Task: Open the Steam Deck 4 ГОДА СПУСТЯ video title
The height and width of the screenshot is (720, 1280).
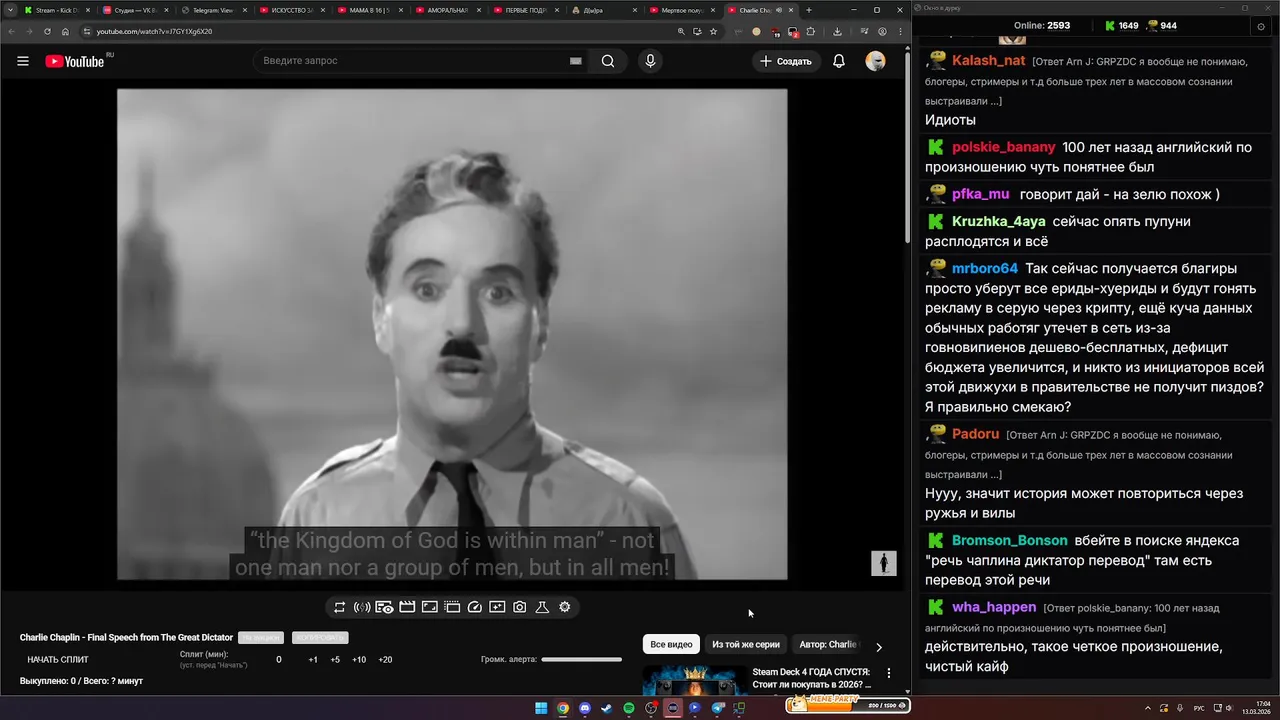Action: pyautogui.click(x=812, y=679)
